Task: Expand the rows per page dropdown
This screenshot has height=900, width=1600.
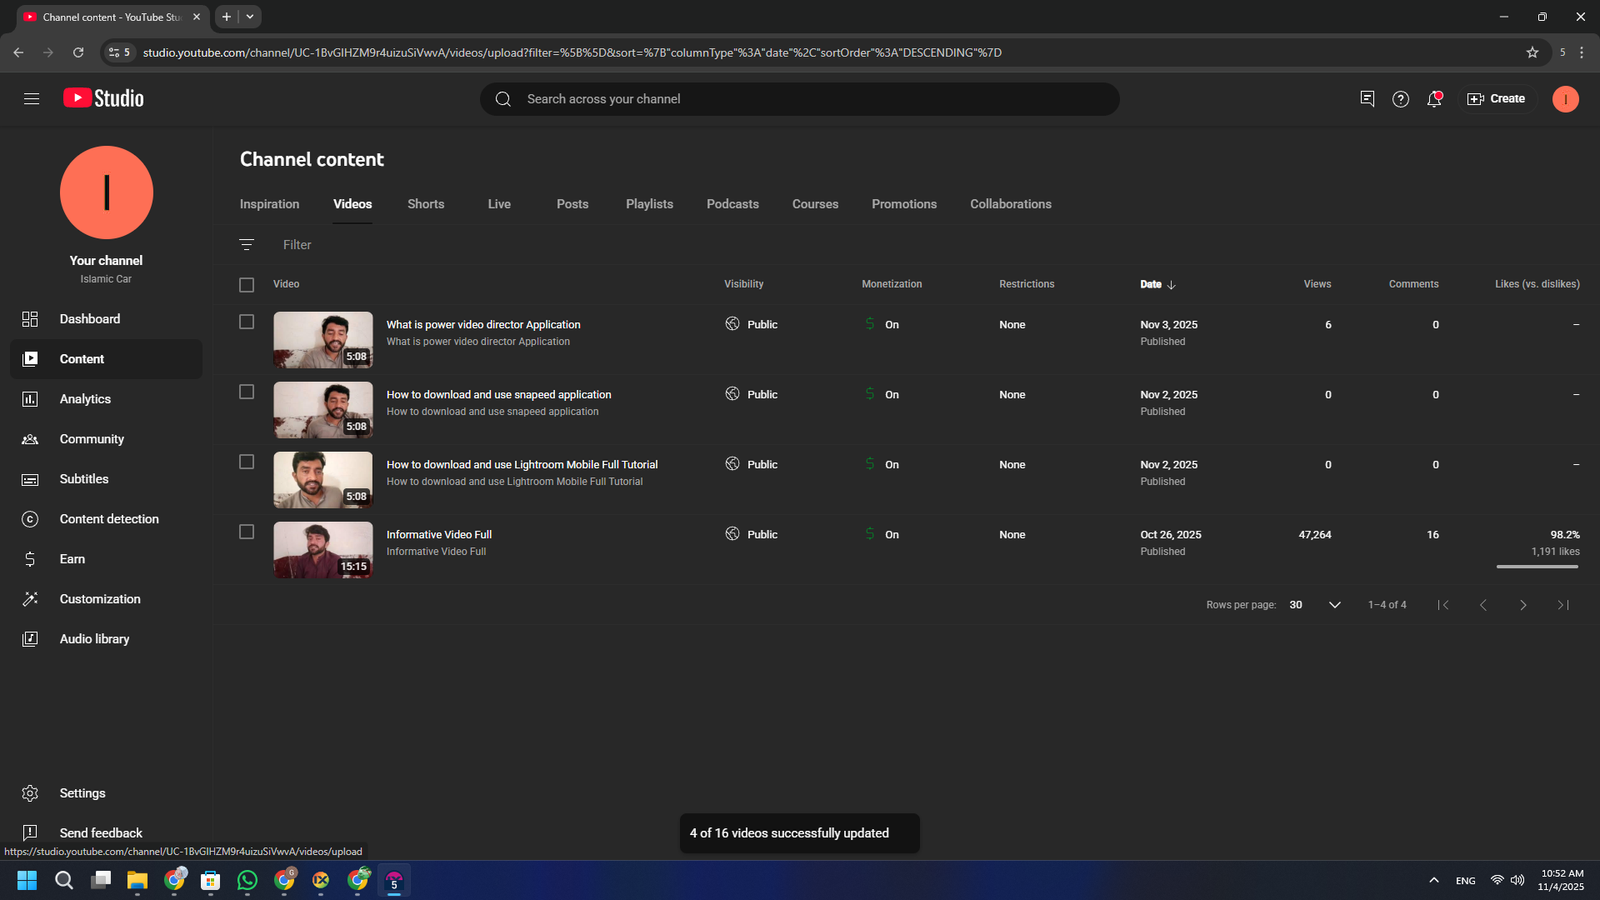Action: (x=1334, y=605)
